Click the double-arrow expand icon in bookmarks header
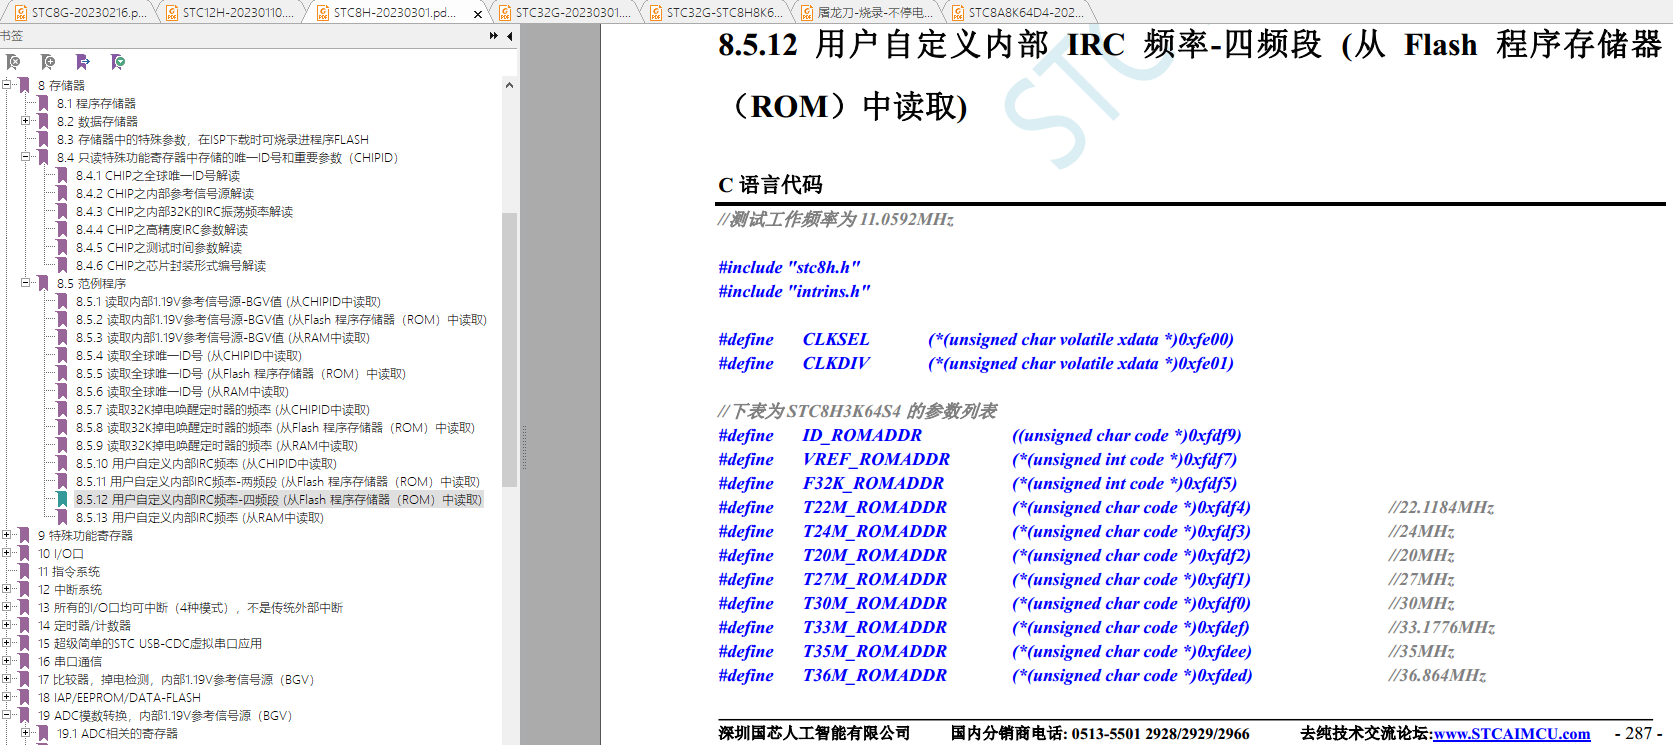The image size is (1673, 745). click(x=494, y=36)
